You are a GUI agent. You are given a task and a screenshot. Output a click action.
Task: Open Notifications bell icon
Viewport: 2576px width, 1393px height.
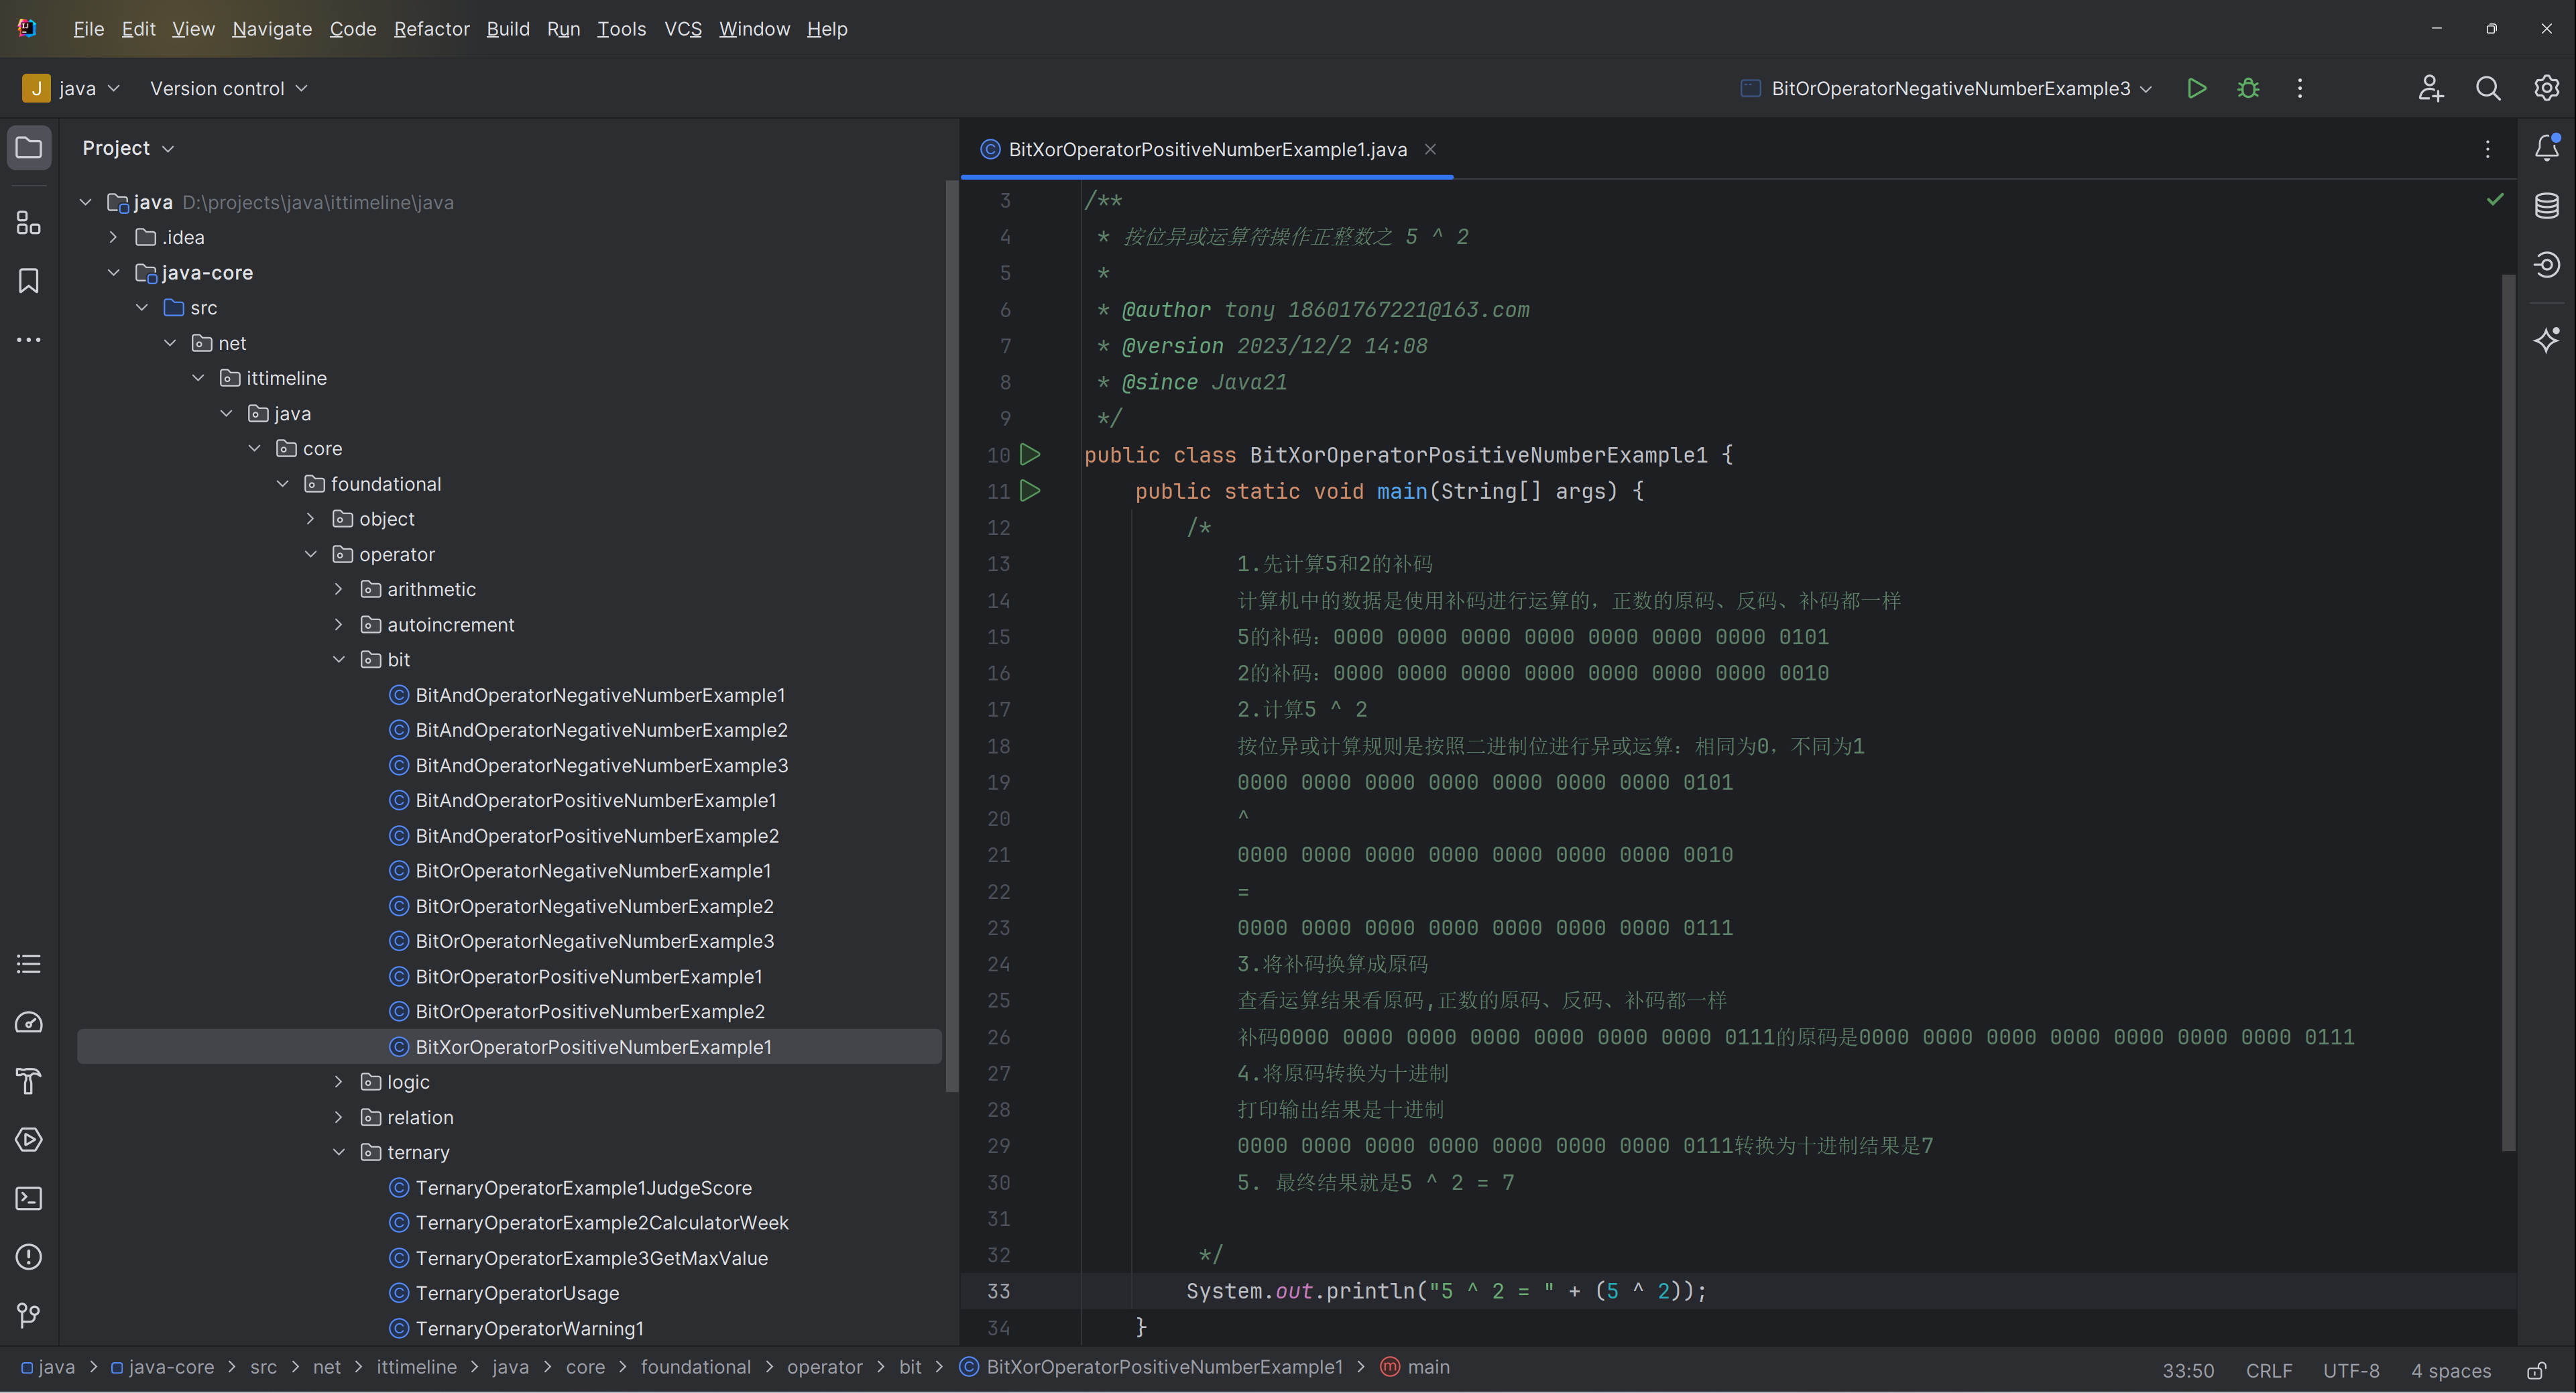point(2547,148)
